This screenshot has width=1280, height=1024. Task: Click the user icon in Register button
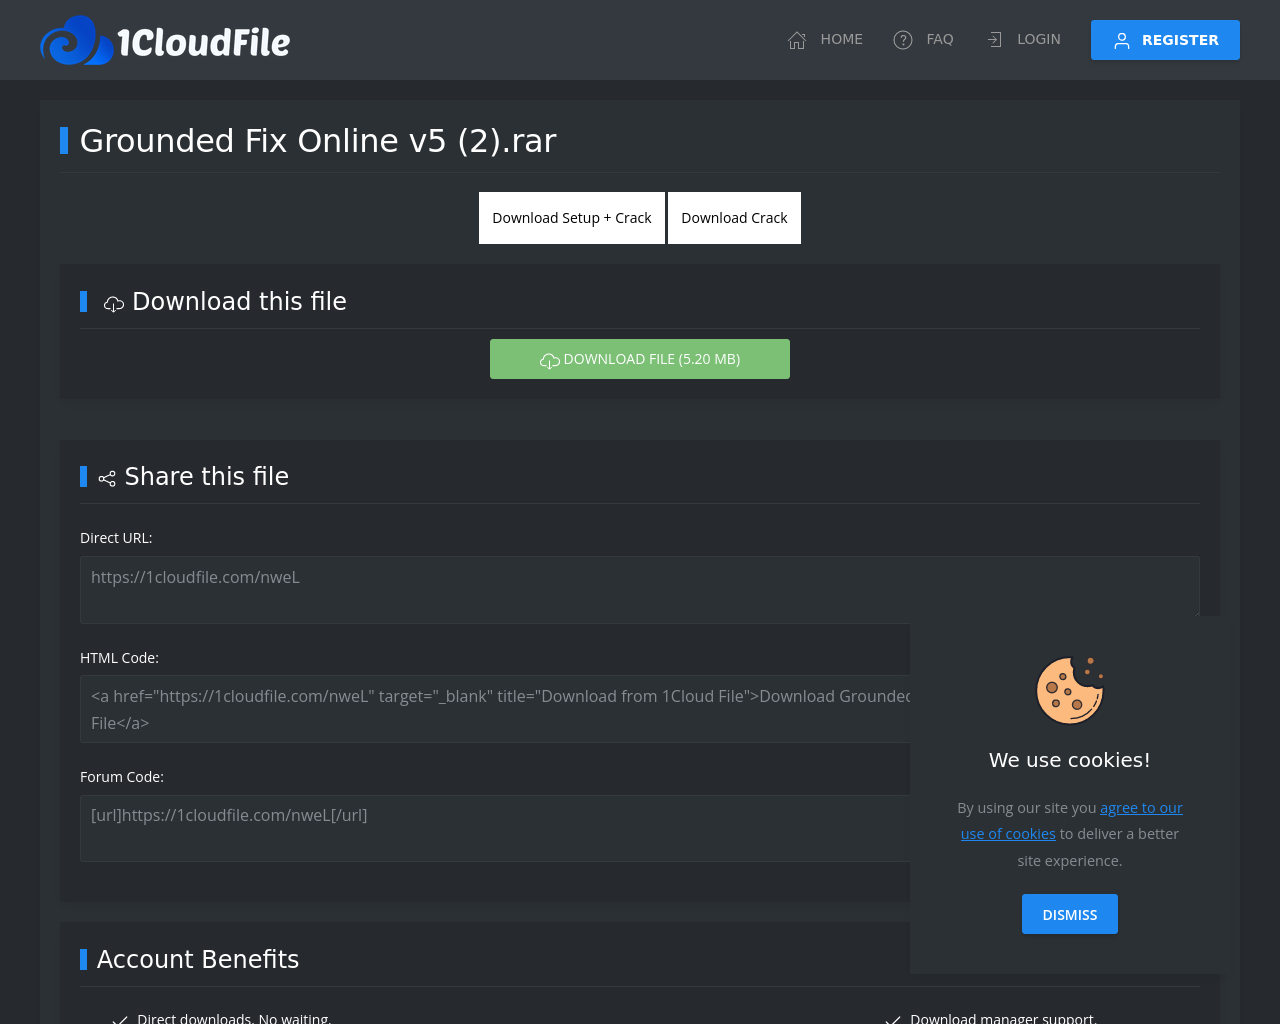[x=1122, y=41]
